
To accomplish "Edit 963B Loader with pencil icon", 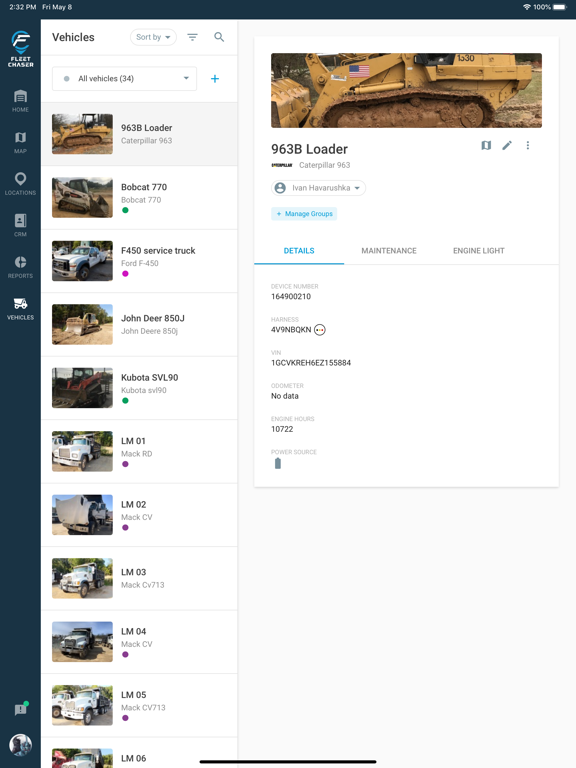I will (x=507, y=145).
